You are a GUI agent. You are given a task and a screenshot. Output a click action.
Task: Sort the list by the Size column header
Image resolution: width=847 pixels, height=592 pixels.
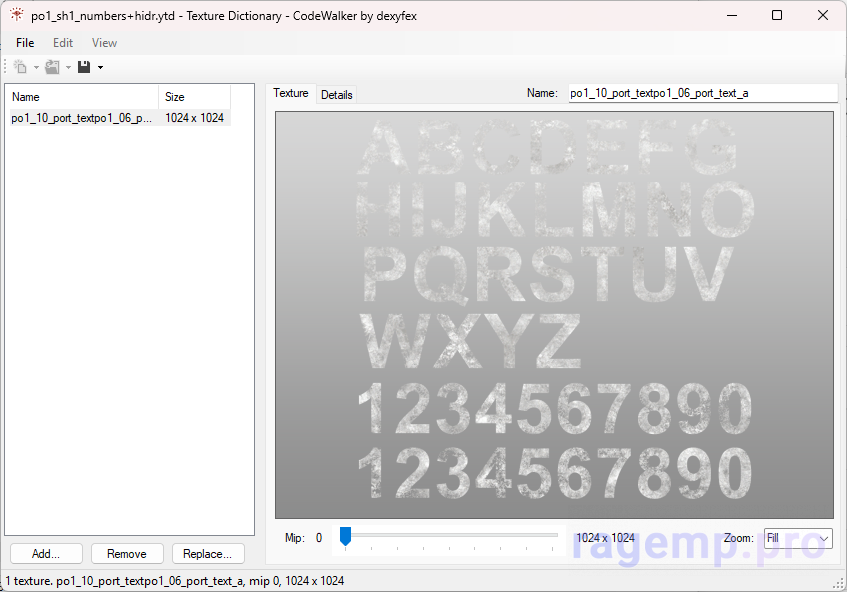click(x=194, y=97)
